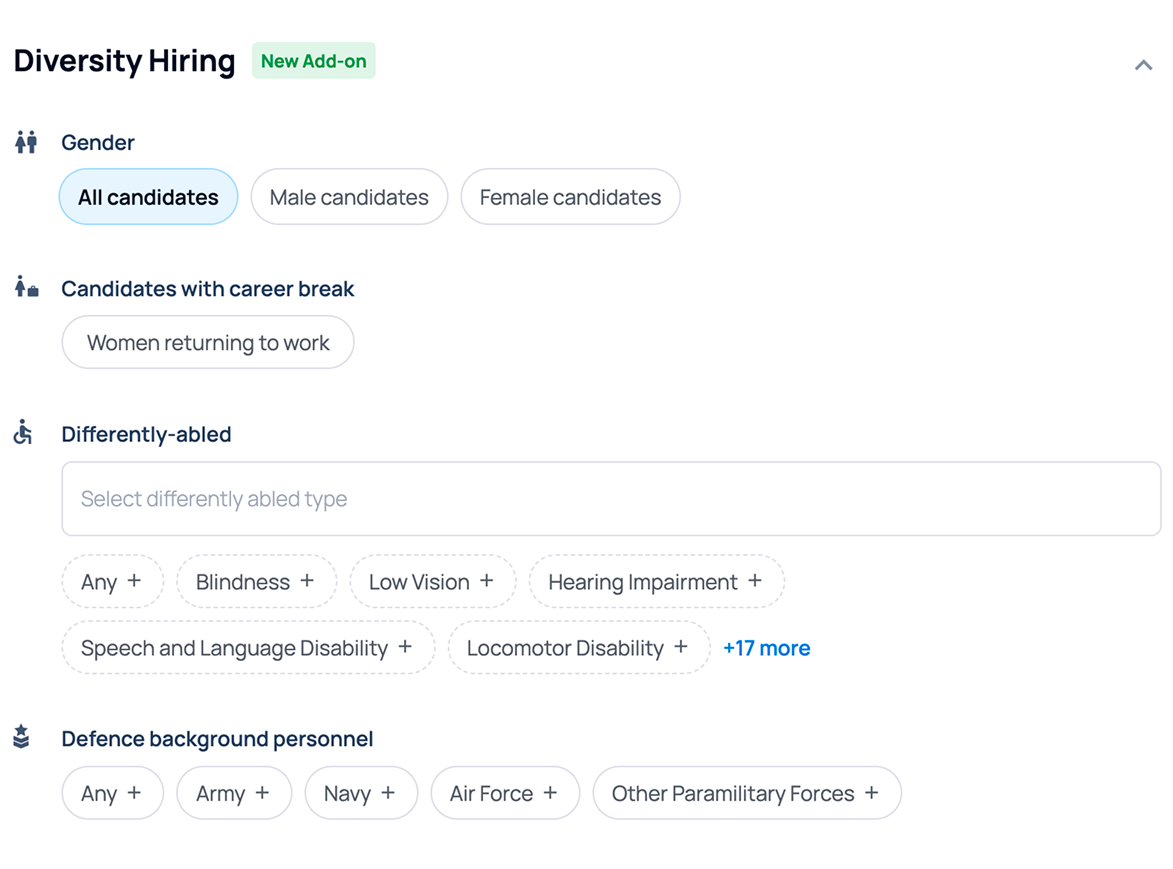This screenshot has height=869, width=1173.
Task: Click the Defence background star badge icon
Action: click(x=22, y=737)
